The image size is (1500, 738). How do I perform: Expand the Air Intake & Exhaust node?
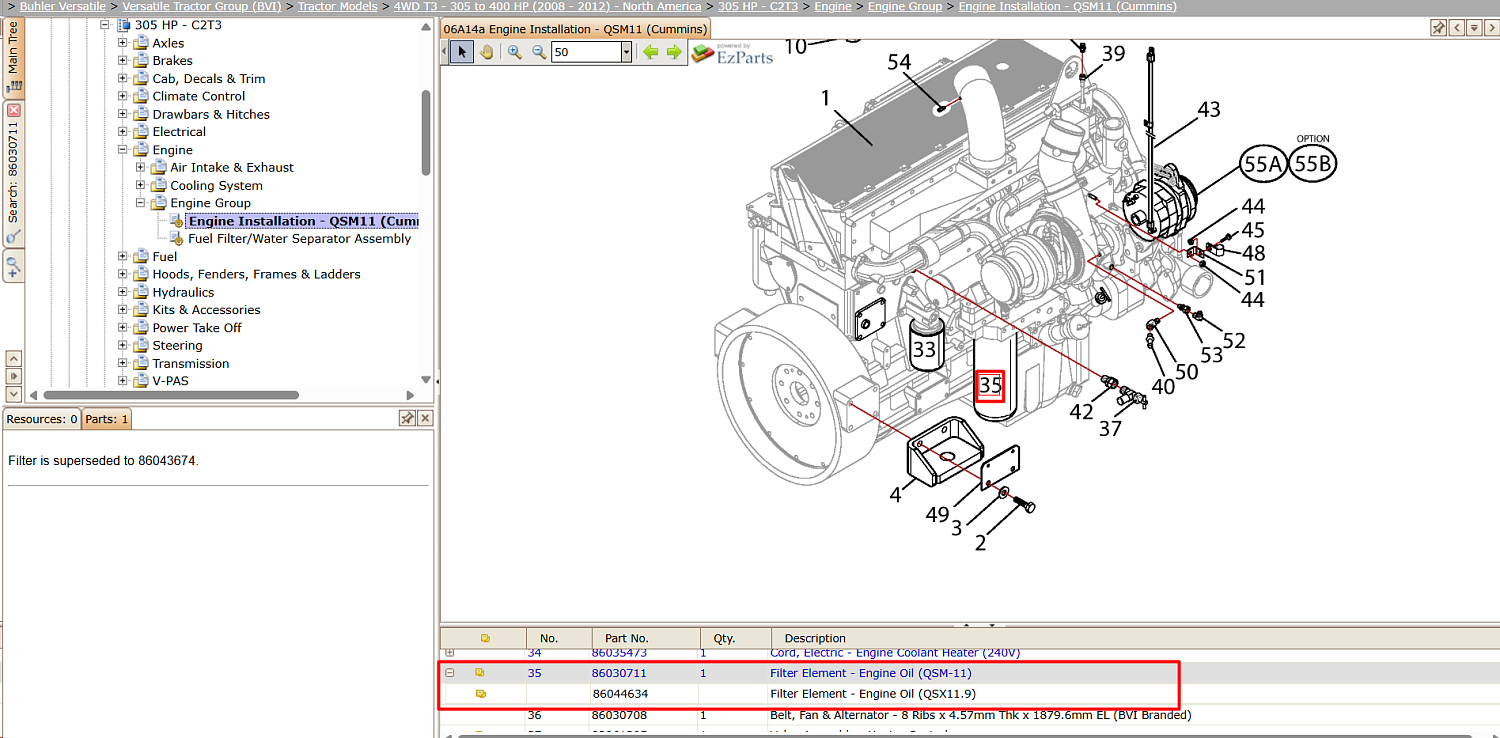(141, 167)
